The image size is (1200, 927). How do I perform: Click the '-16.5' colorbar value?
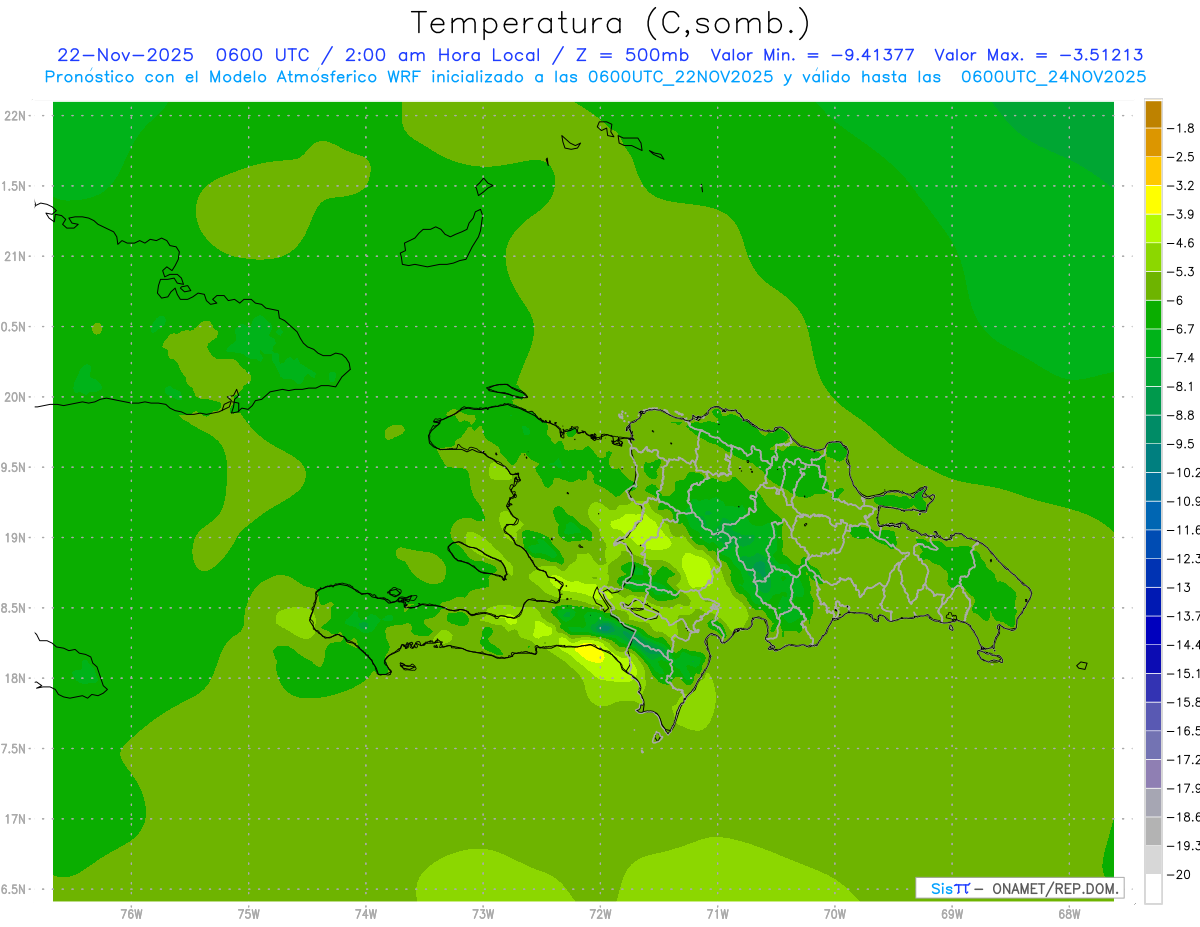pos(1183,731)
